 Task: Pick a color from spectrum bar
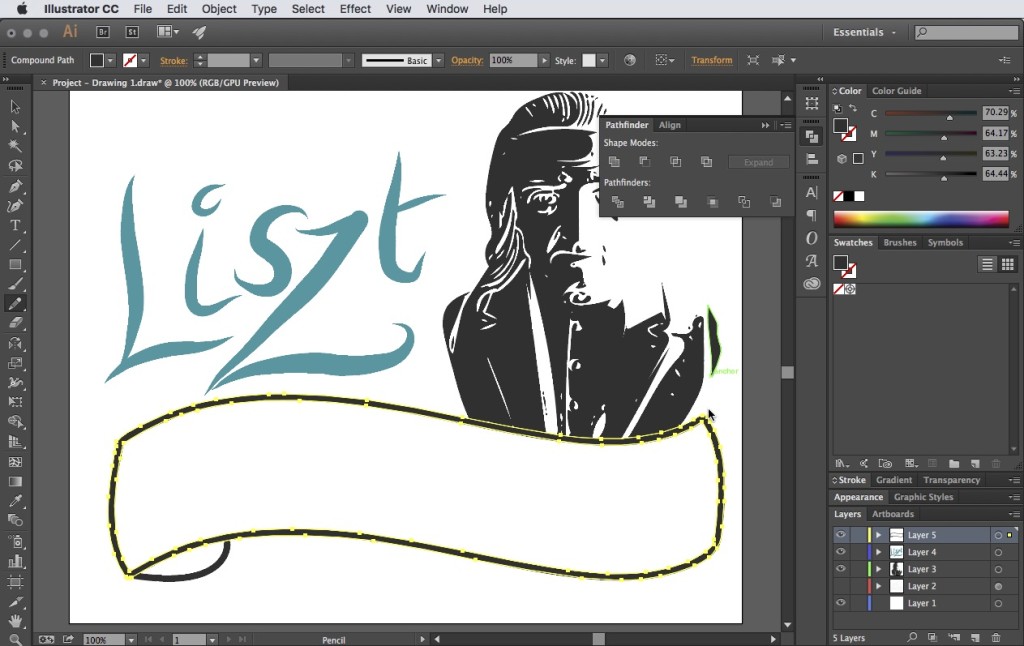(x=921, y=219)
